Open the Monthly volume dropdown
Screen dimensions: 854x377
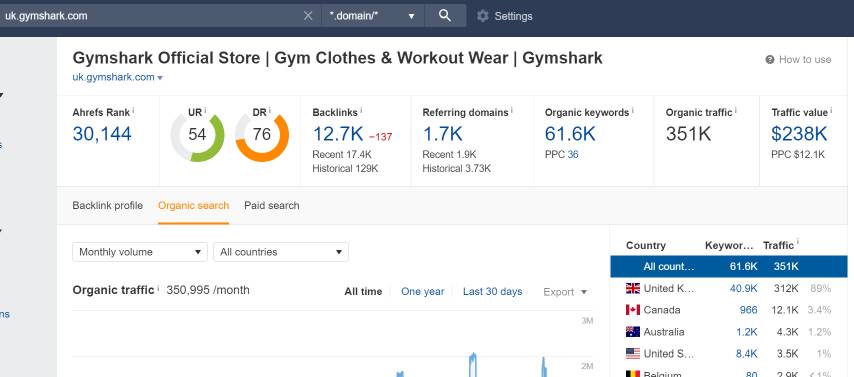(x=140, y=252)
